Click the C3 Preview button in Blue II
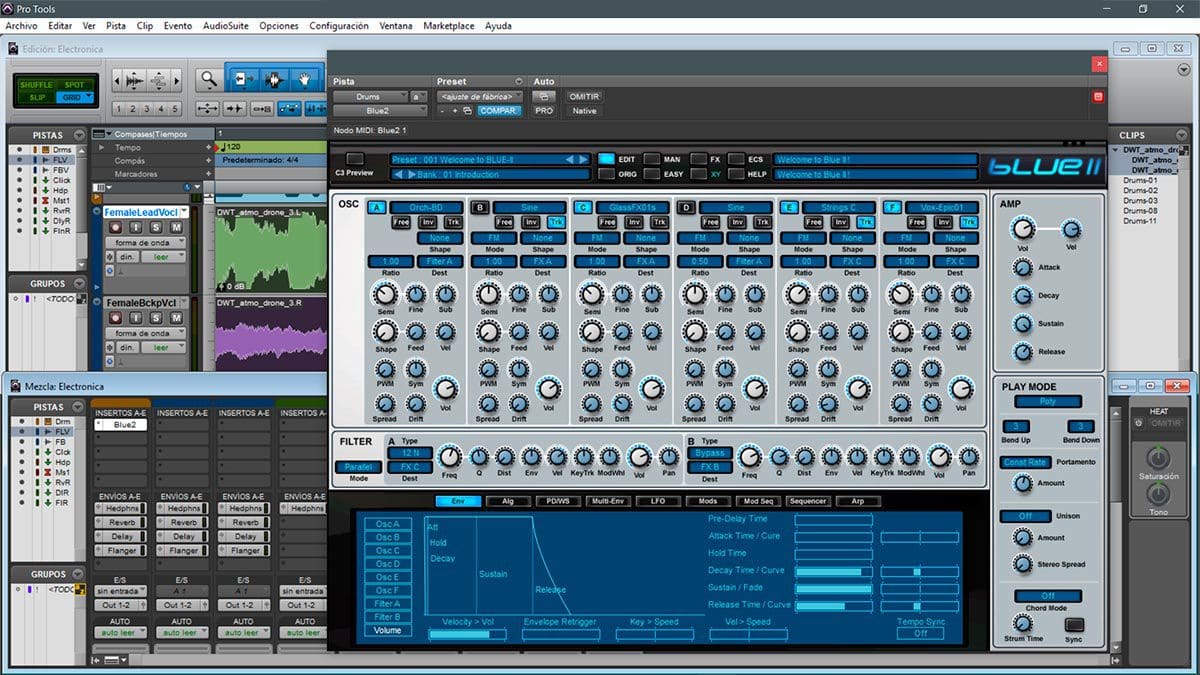The height and width of the screenshot is (675, 1200). [x=355, y=159]
